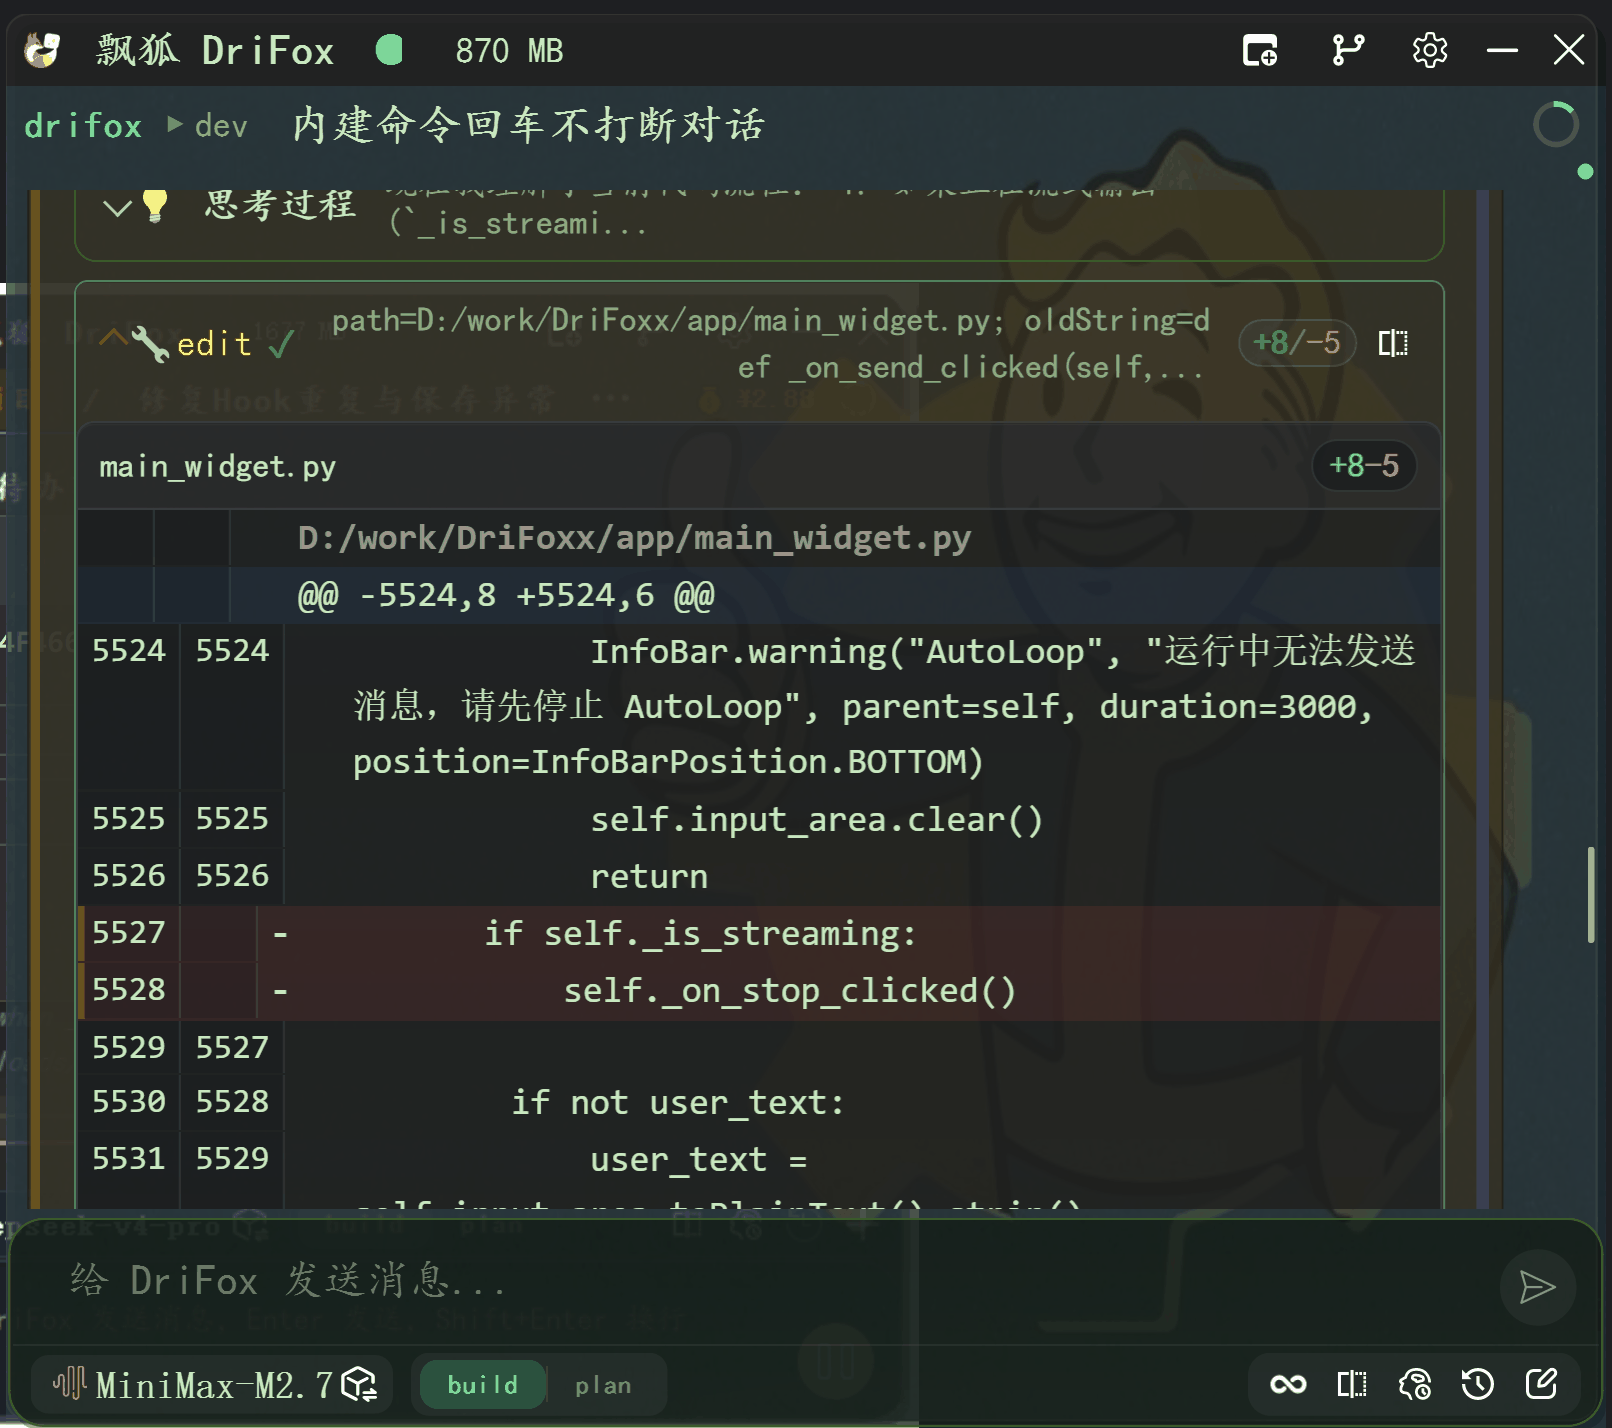The height and width of the screenshot is (1428, 1612).
Task: Click line number 5524 in old column
Action: pyautogui.click(x=128, y=650)
